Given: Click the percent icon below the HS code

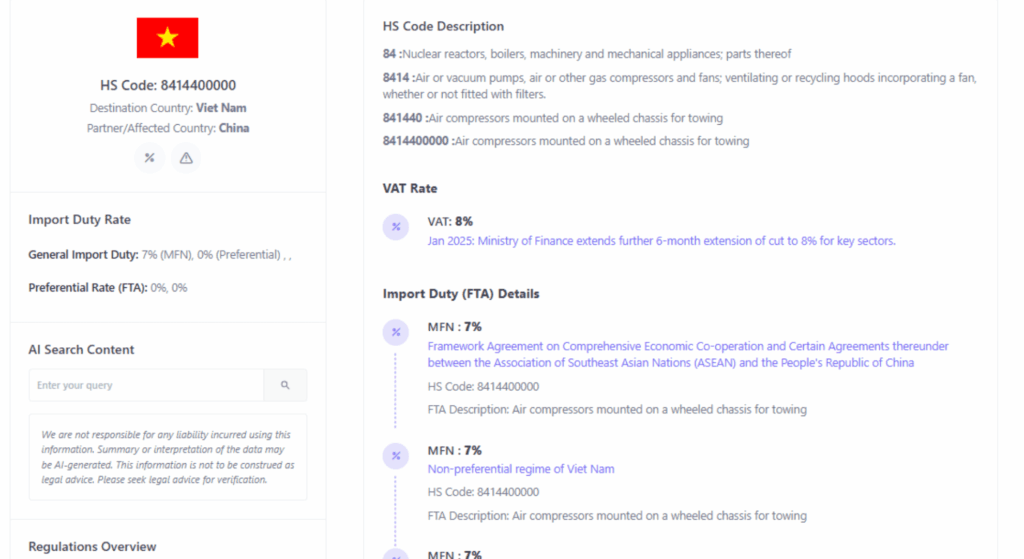Looking at the screenshot, I should click(149, 158).
